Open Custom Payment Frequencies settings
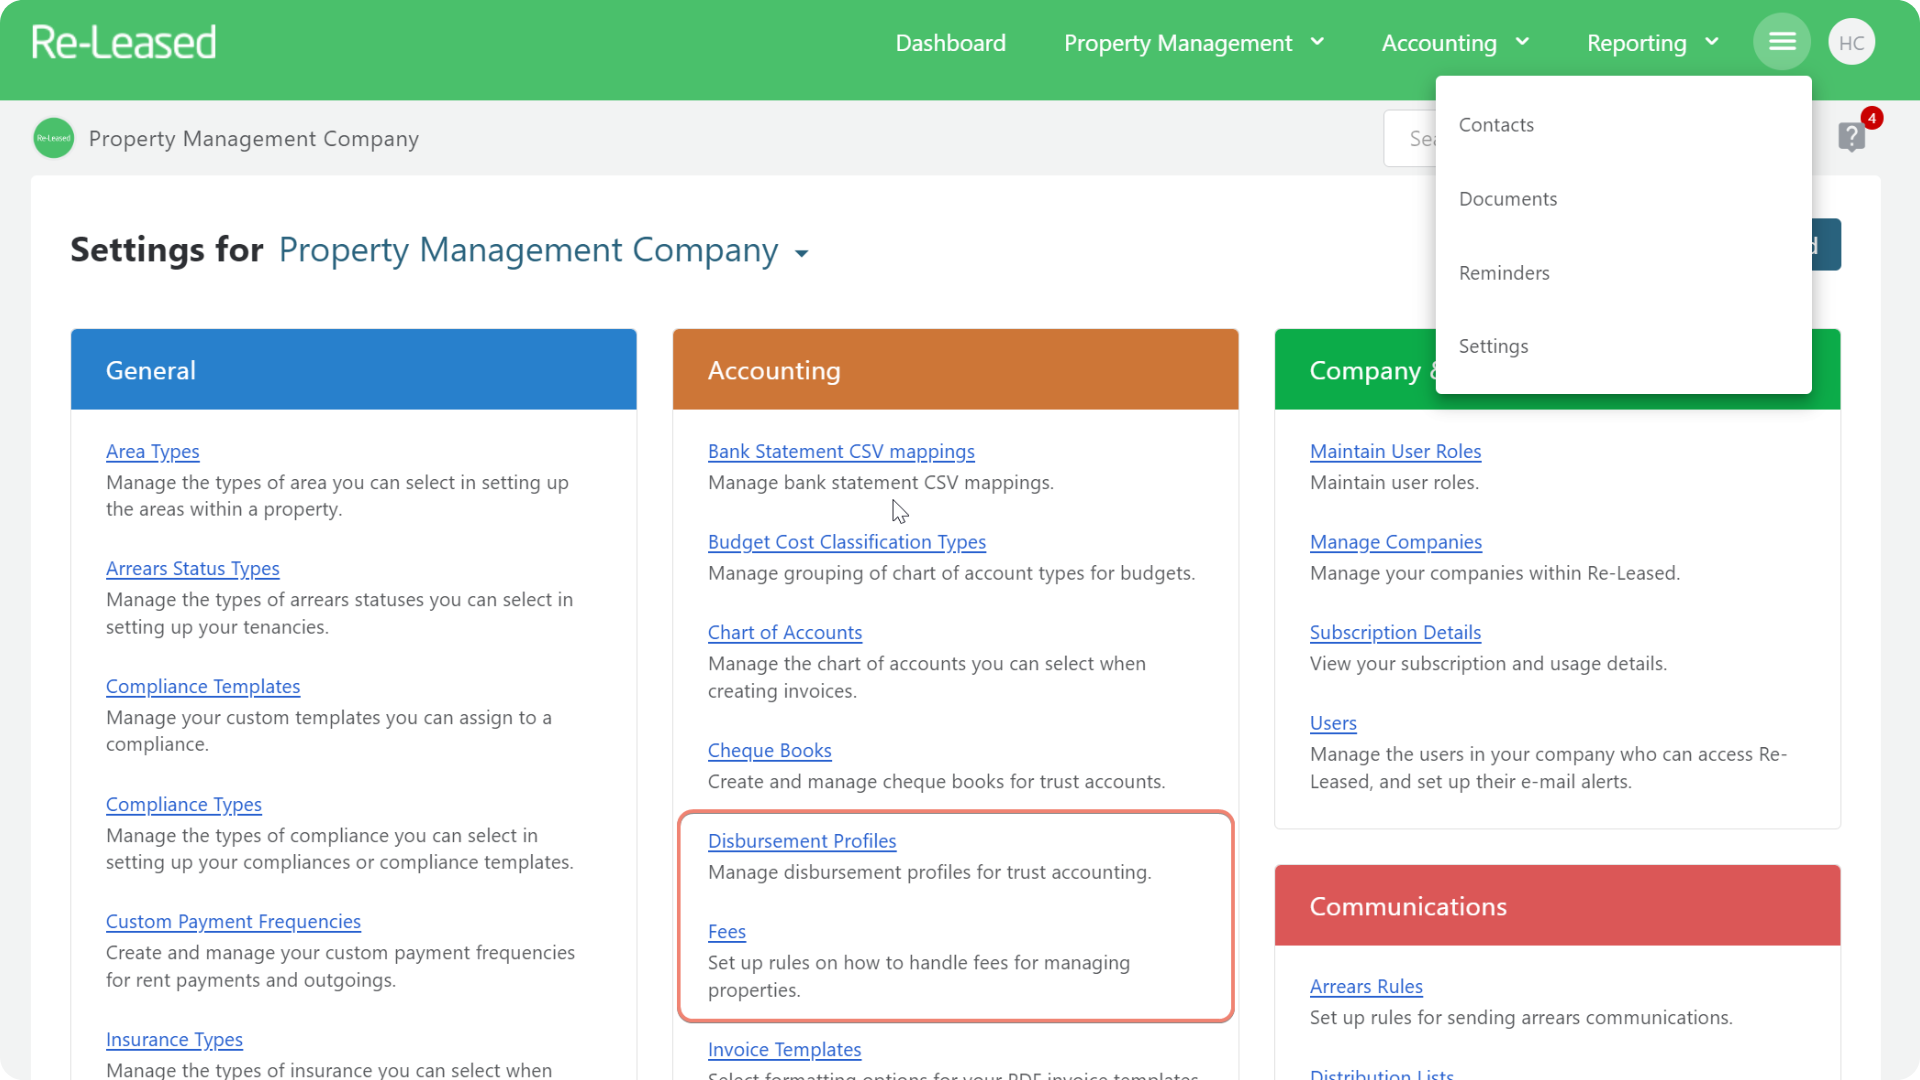The image size is (1920, 1080). click(x=233, y=921)
